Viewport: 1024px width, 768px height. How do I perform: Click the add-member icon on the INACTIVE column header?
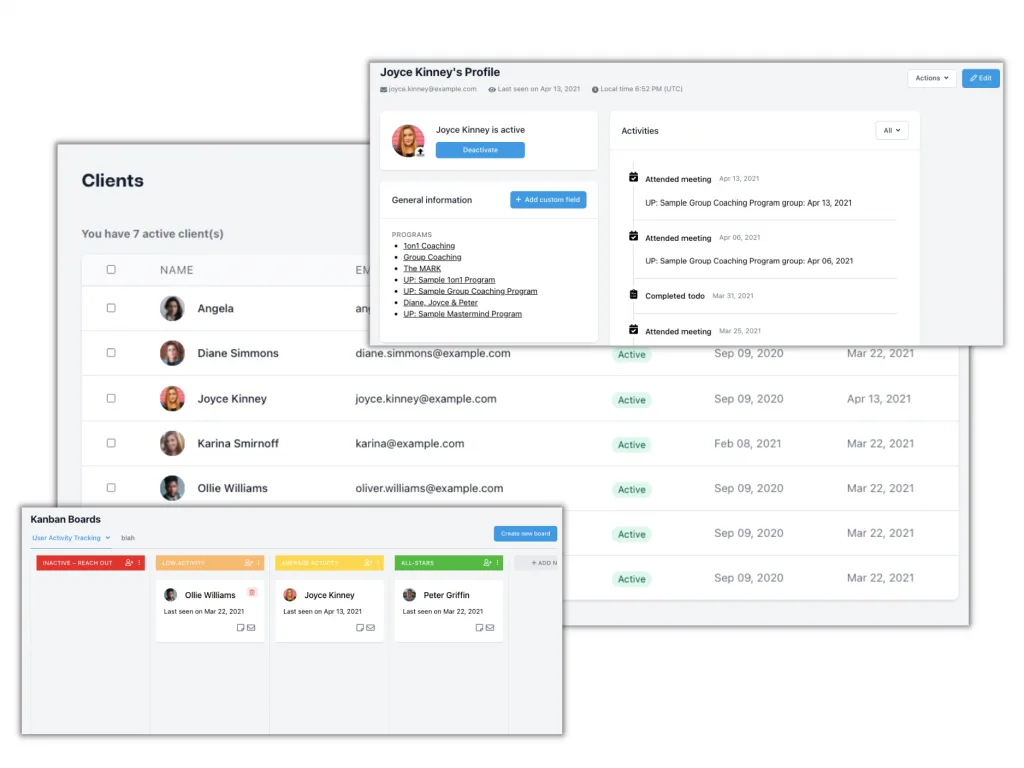130,562
